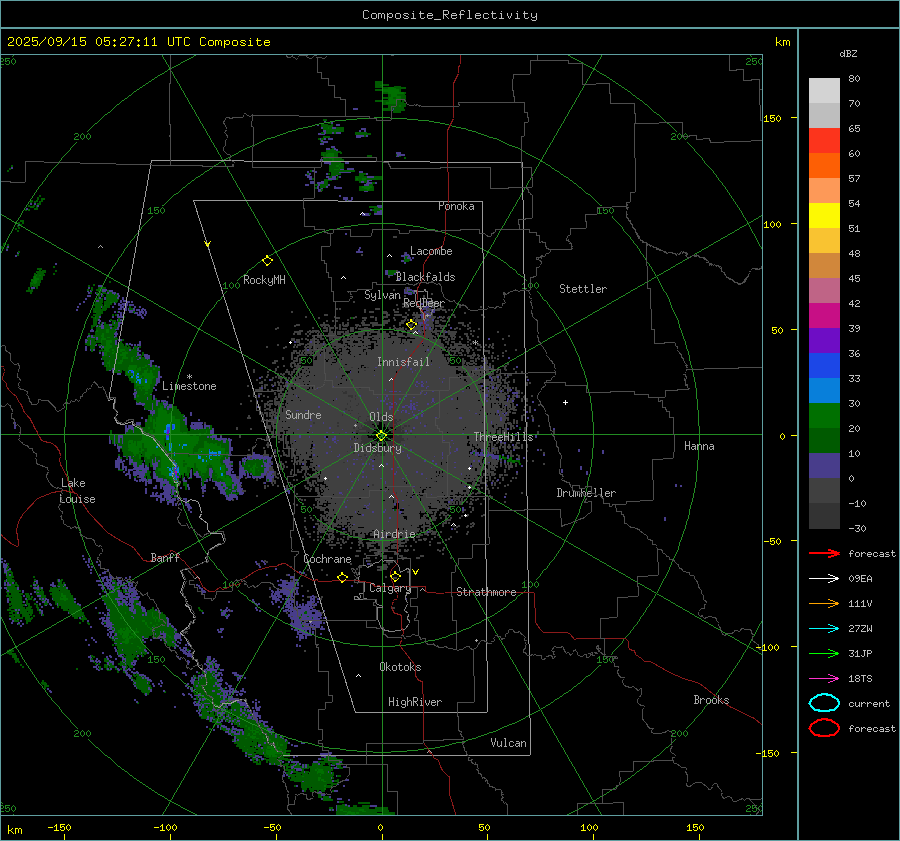Select the blue 36 dBZ color swatch
This screenshot has height=841, width=900.
pyautogui.click(x=824, y=365)
